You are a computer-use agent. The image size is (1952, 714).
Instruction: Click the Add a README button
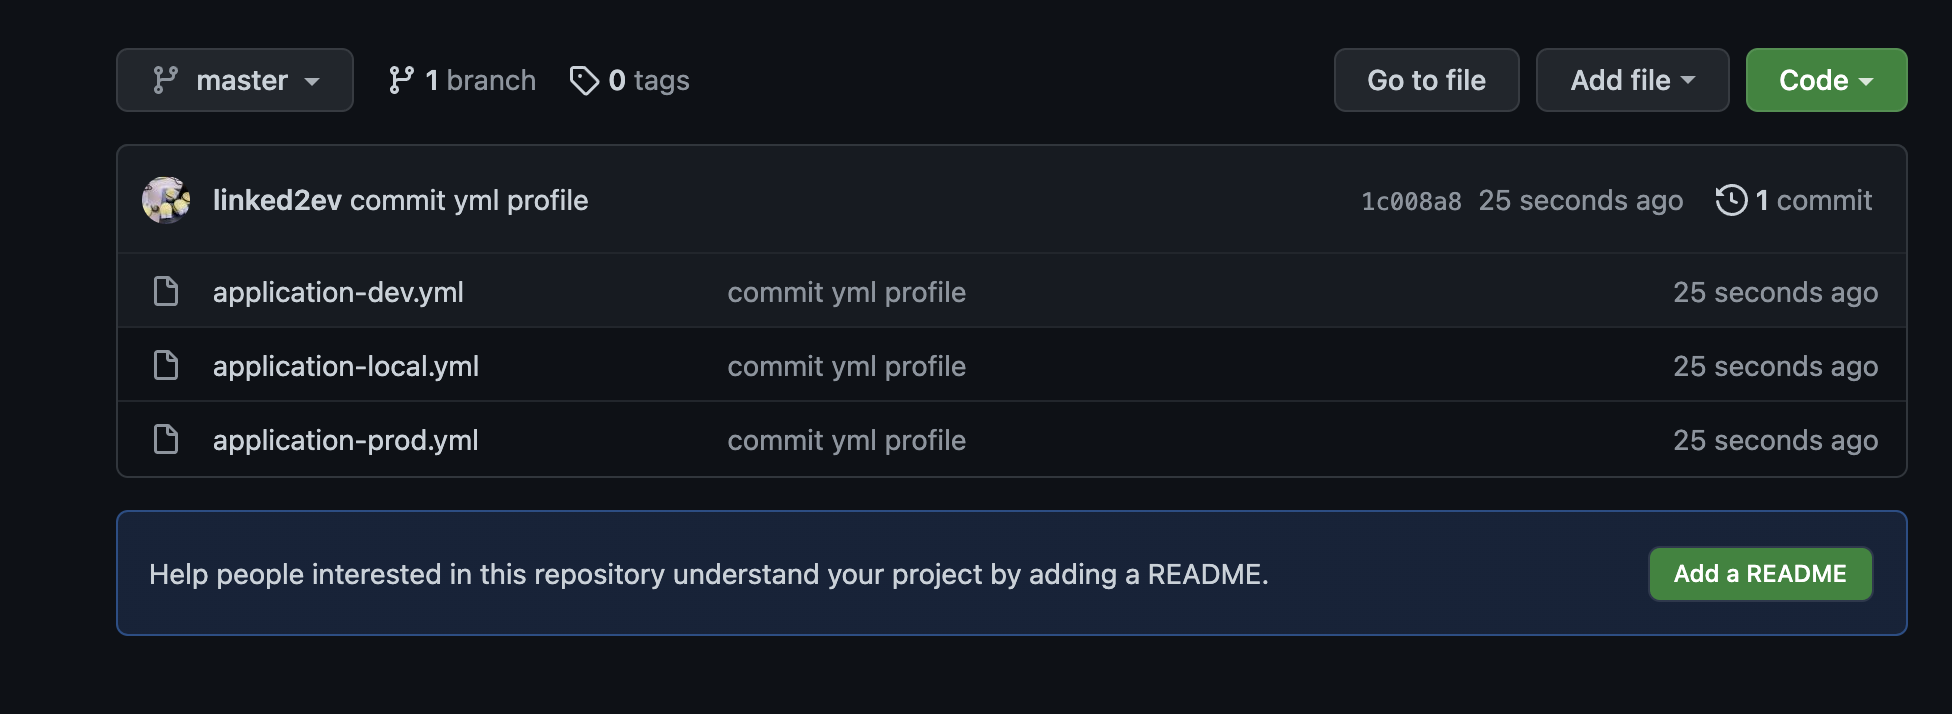click(1760, 574)
